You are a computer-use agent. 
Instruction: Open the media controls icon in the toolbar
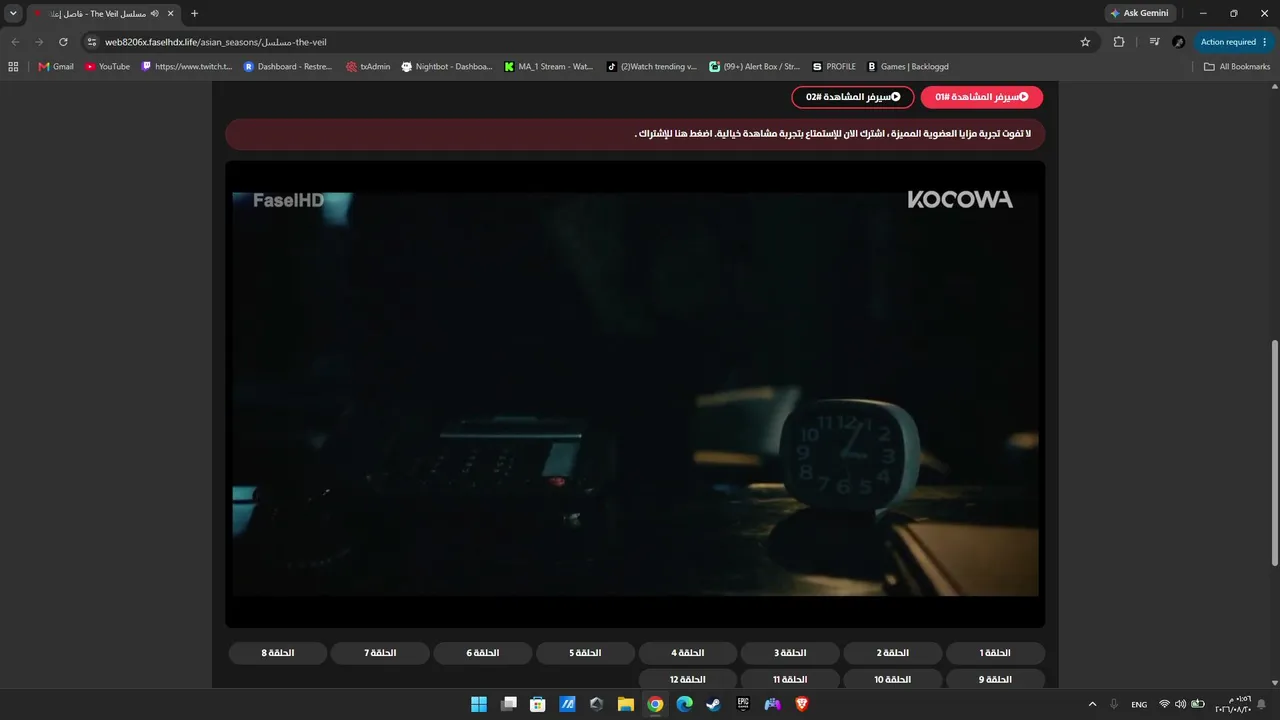coord(1154,42)
